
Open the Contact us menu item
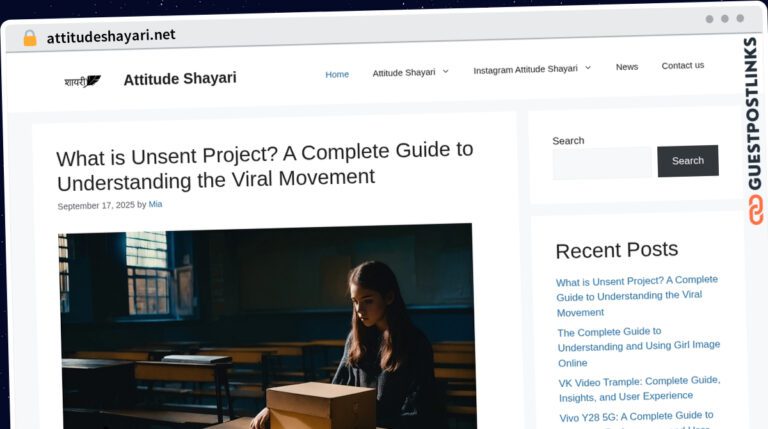[x=683, y=65]
